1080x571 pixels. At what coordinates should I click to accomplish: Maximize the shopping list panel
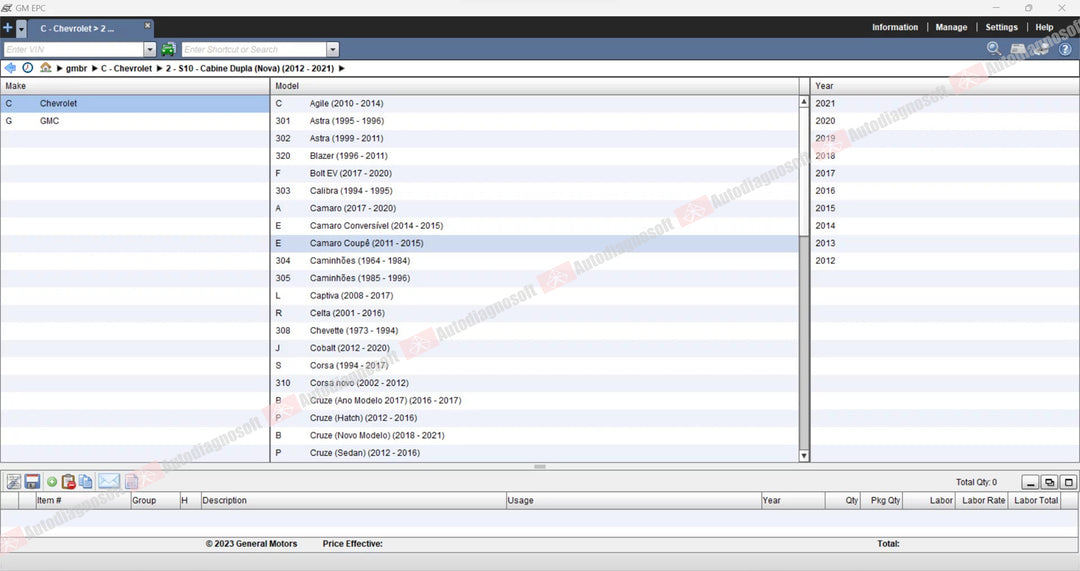coord(1068,482)
